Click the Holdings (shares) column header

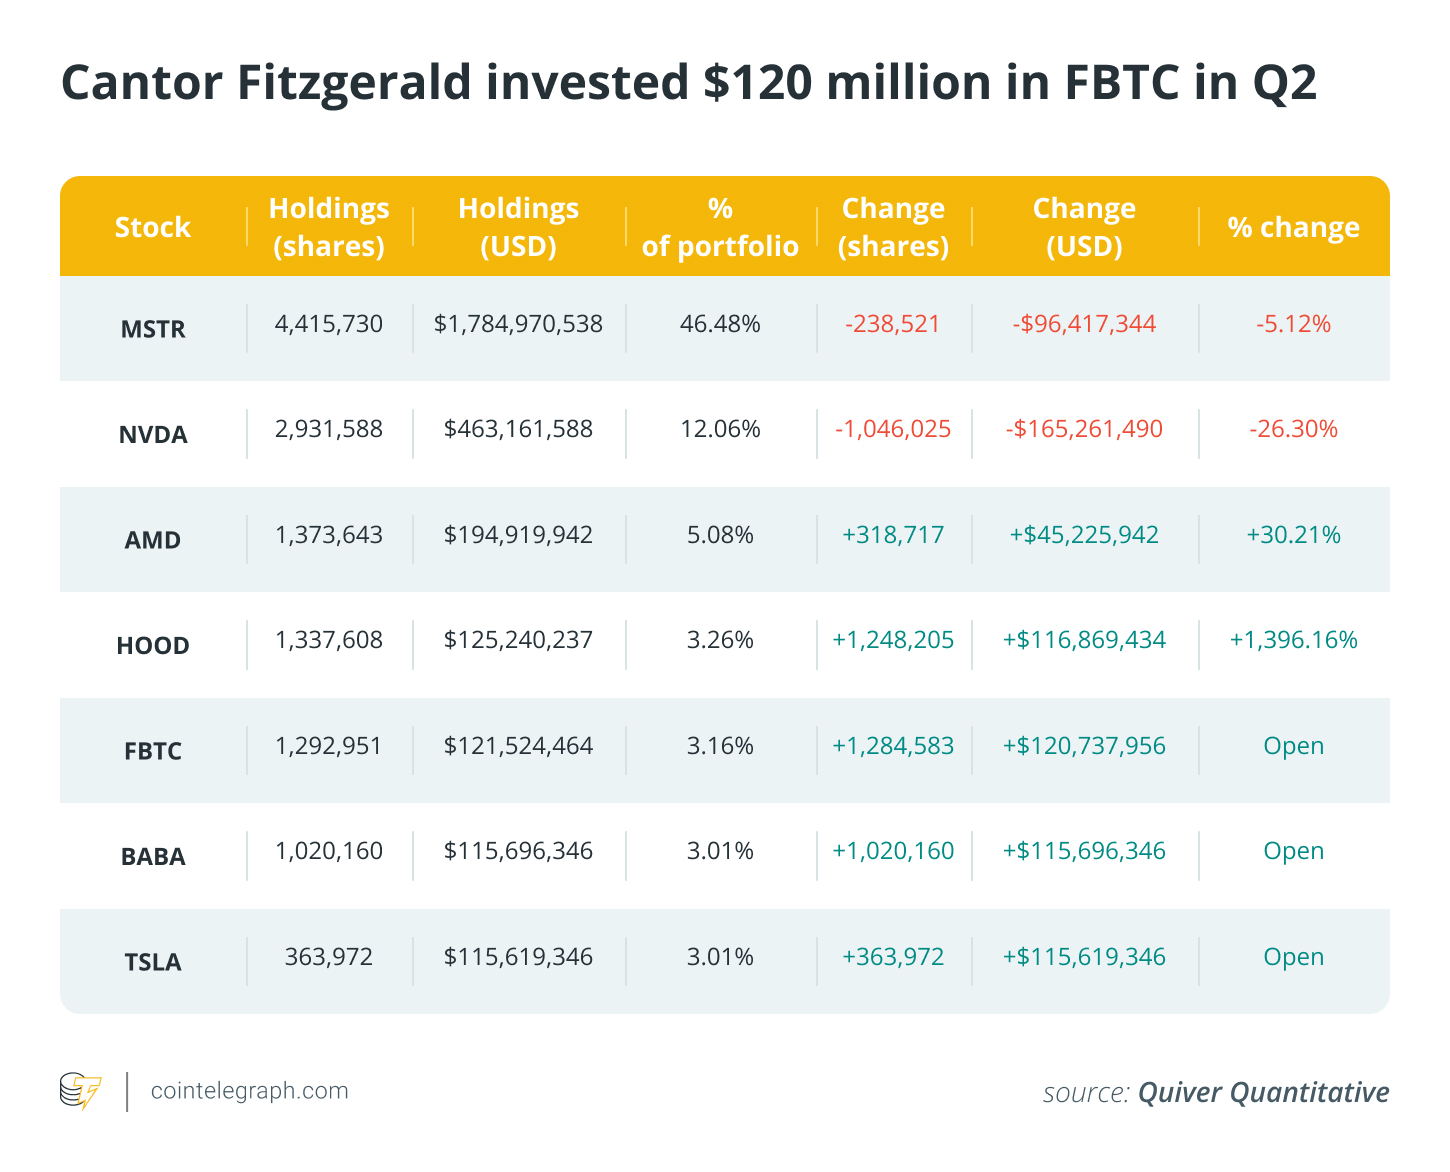[329, 227]
